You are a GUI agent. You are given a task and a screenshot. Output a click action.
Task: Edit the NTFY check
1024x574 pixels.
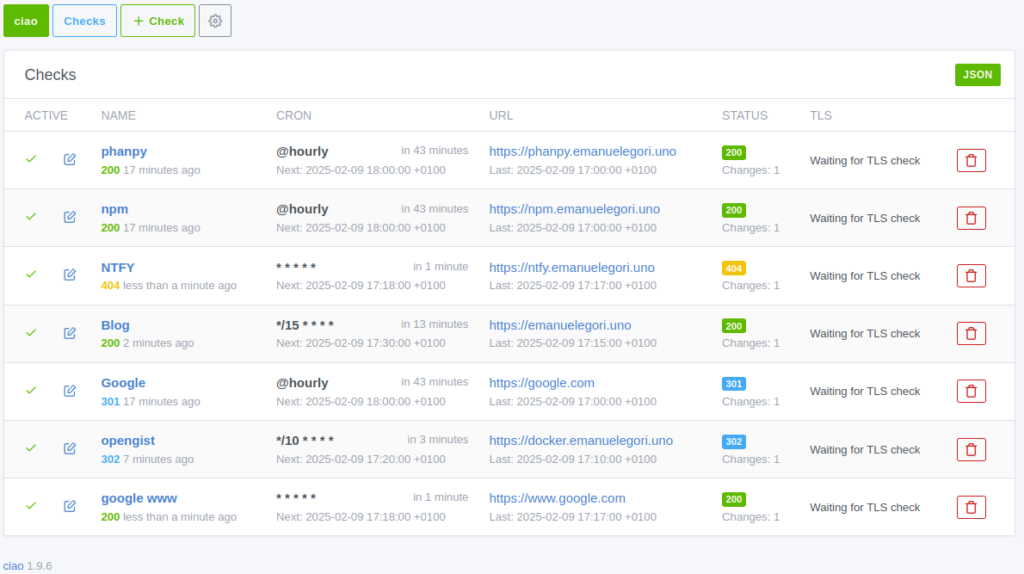click(70, 274)
